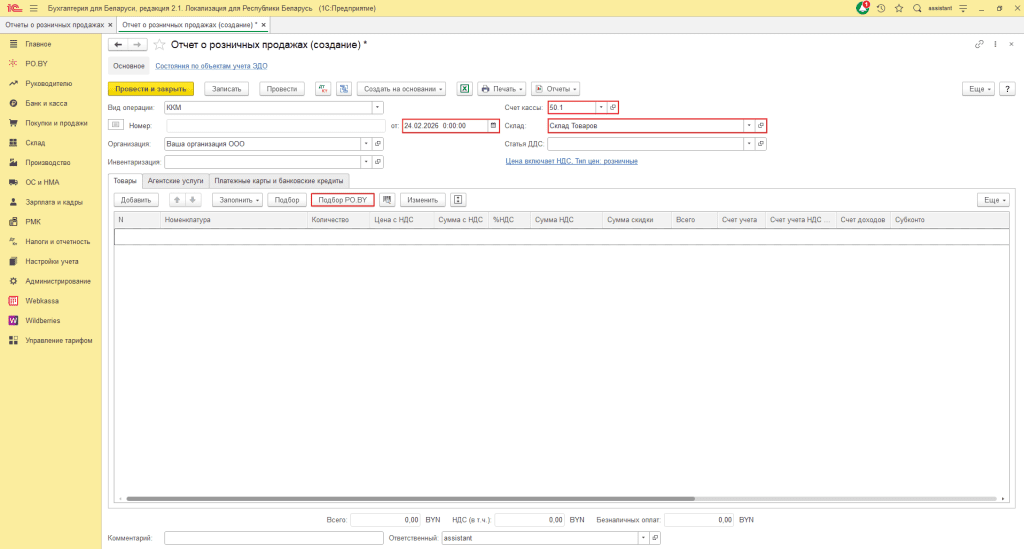This screenshot has height=549, width=1024.
Task: Expand the Печать menu button
Action: point(502,88)
